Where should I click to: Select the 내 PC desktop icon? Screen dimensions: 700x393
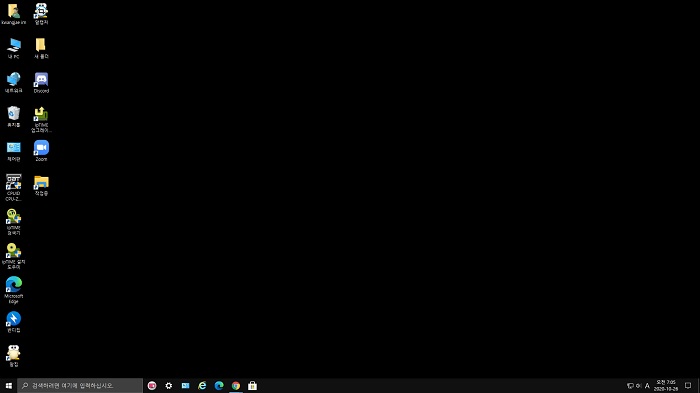click(13, 48)
